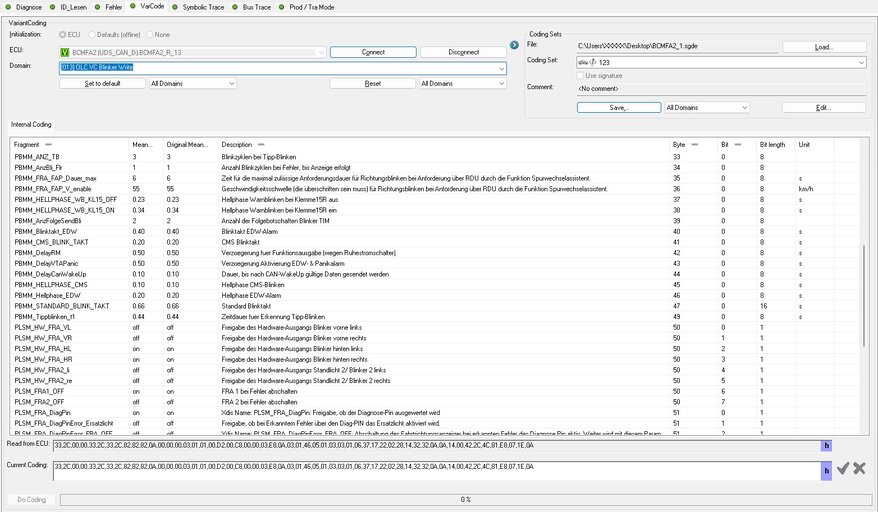Click the Comment field showing No comment
878x512 pixels.
[721, 89]
